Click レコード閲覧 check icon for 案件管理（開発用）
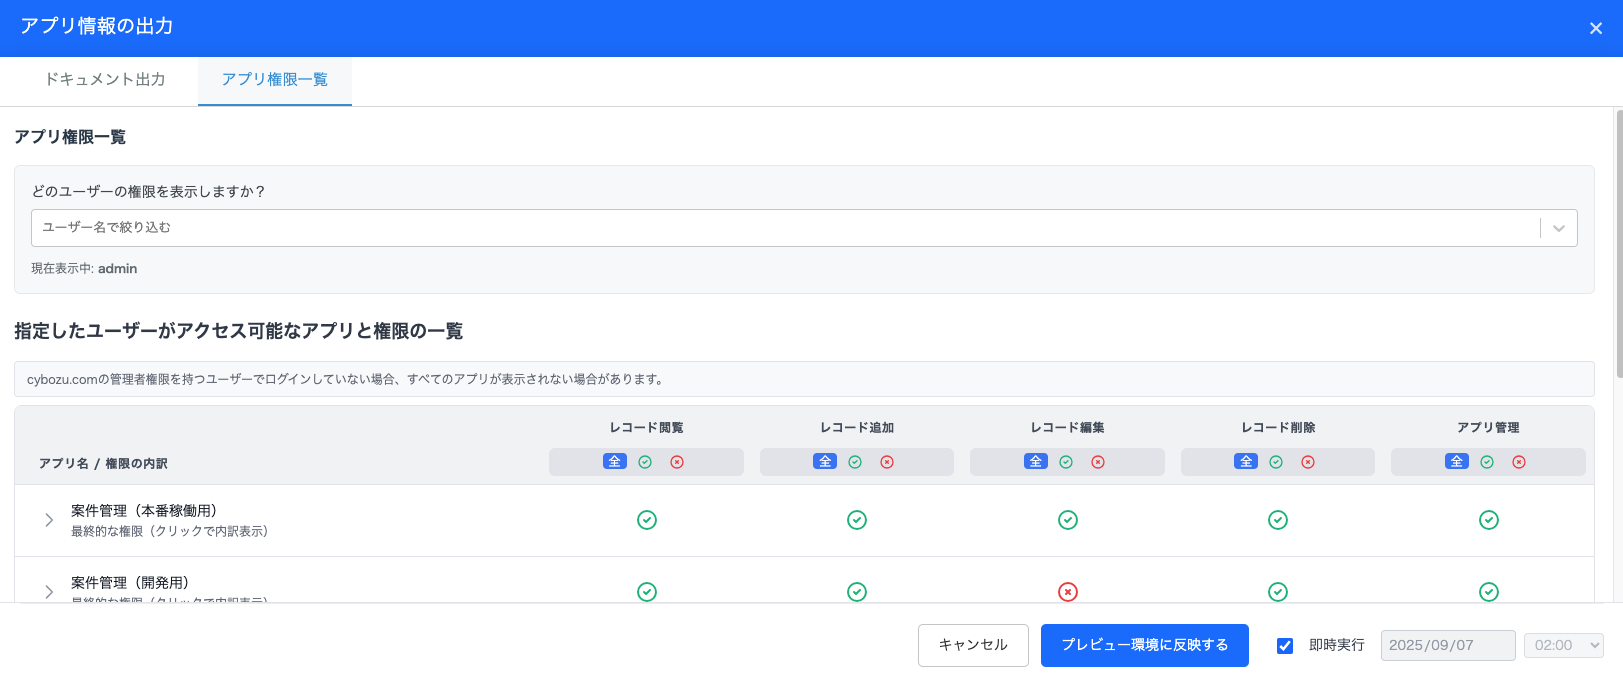This screenshot has width=1623, height=695. point(647,592)
